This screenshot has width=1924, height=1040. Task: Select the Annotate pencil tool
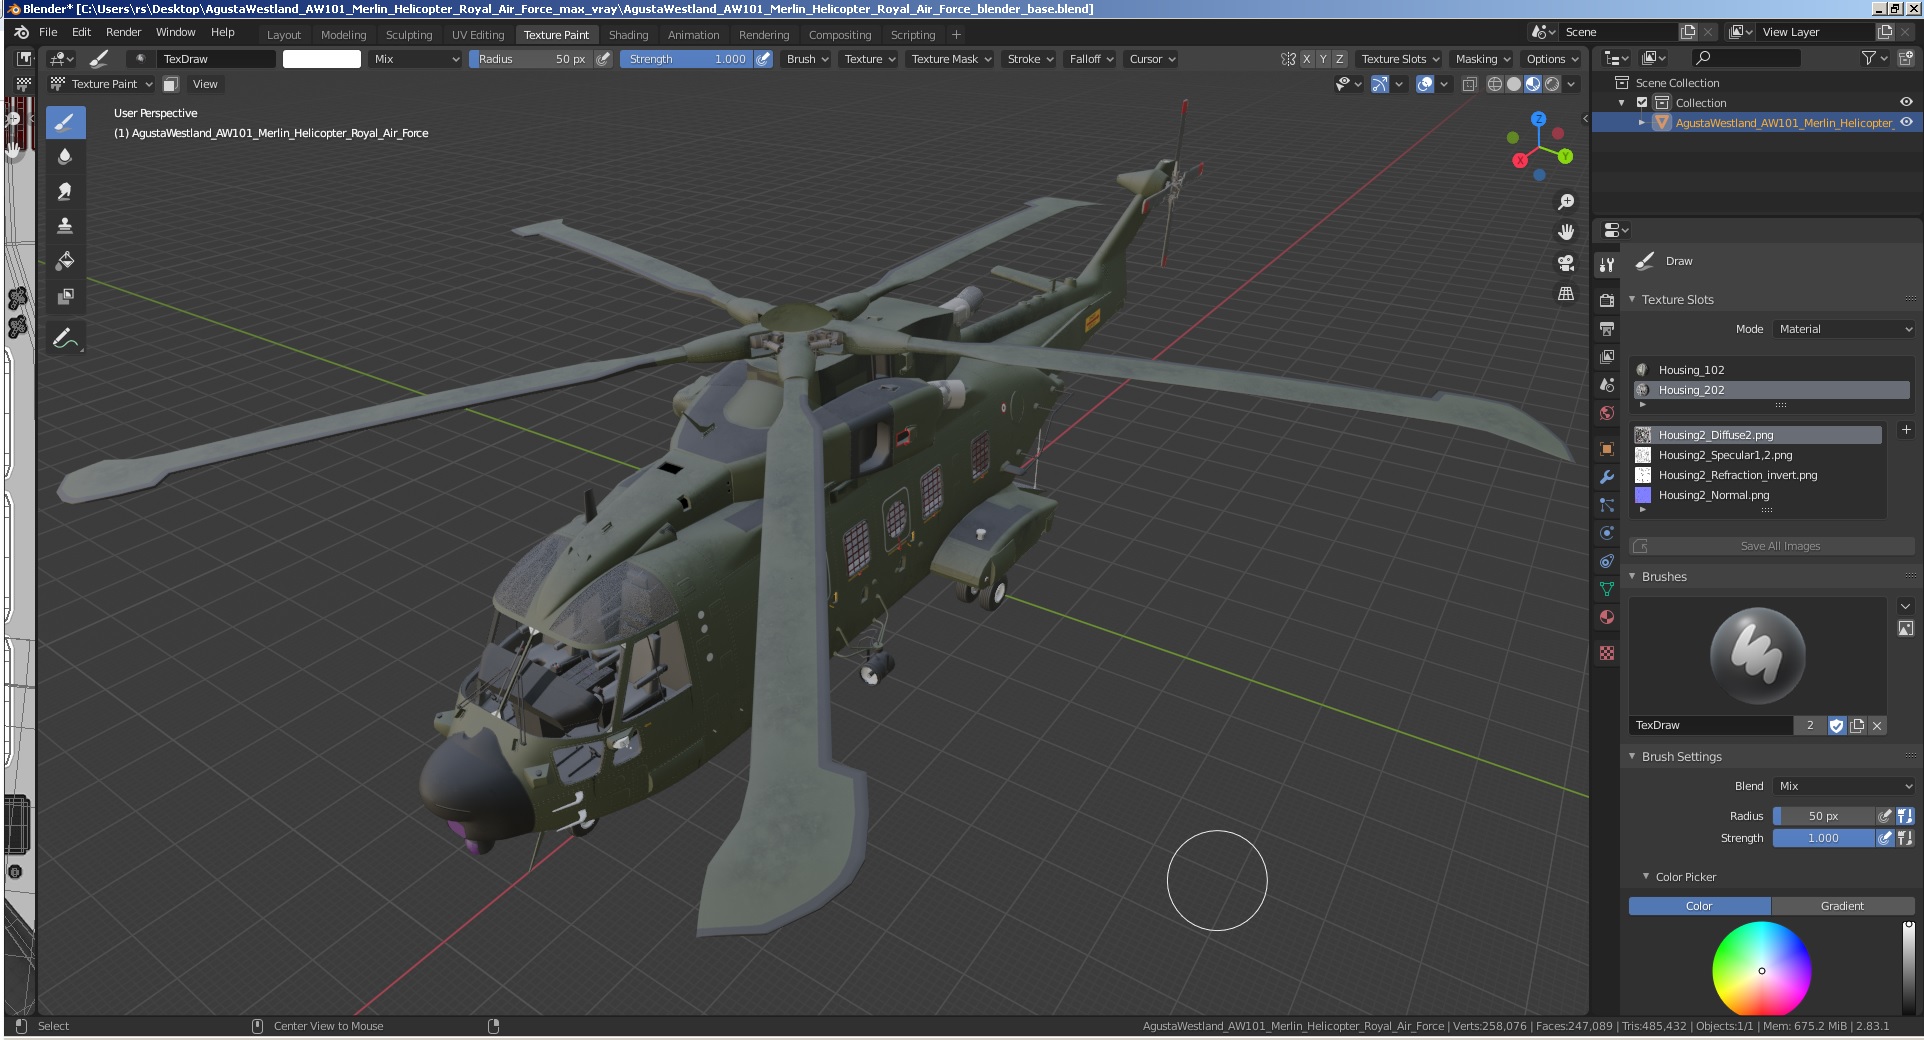tap(65, 339)
